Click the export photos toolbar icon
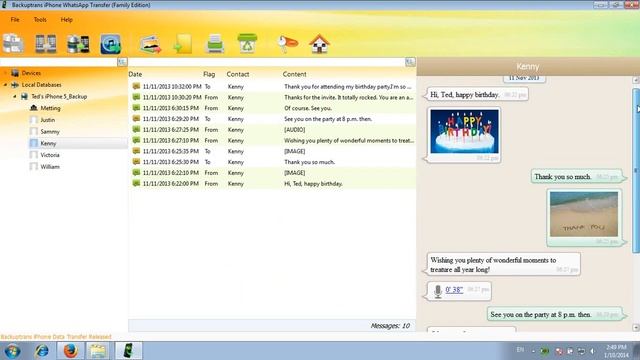Viewport: 640px width, 360px height. 150,44
